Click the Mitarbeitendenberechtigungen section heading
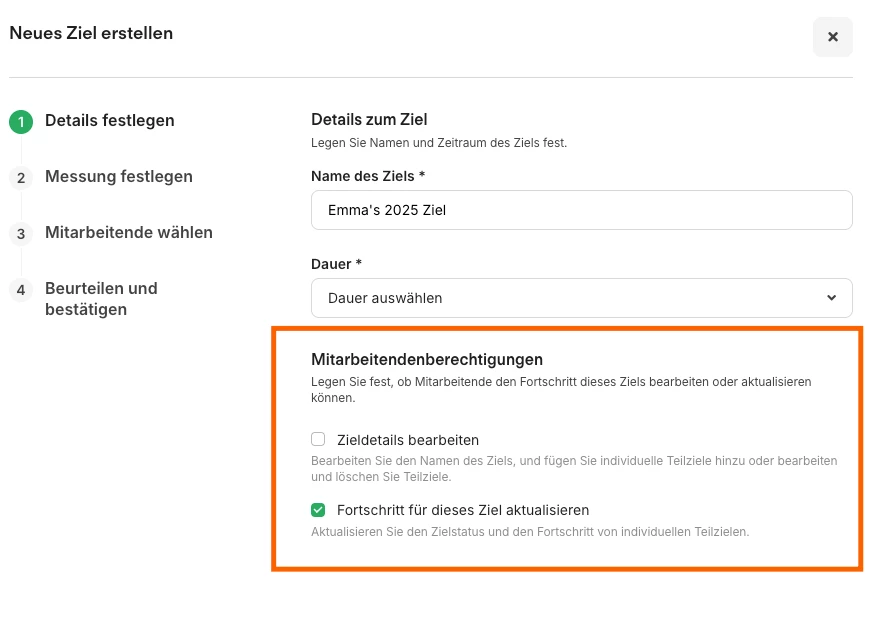879x636 pixels. [427, 359]
